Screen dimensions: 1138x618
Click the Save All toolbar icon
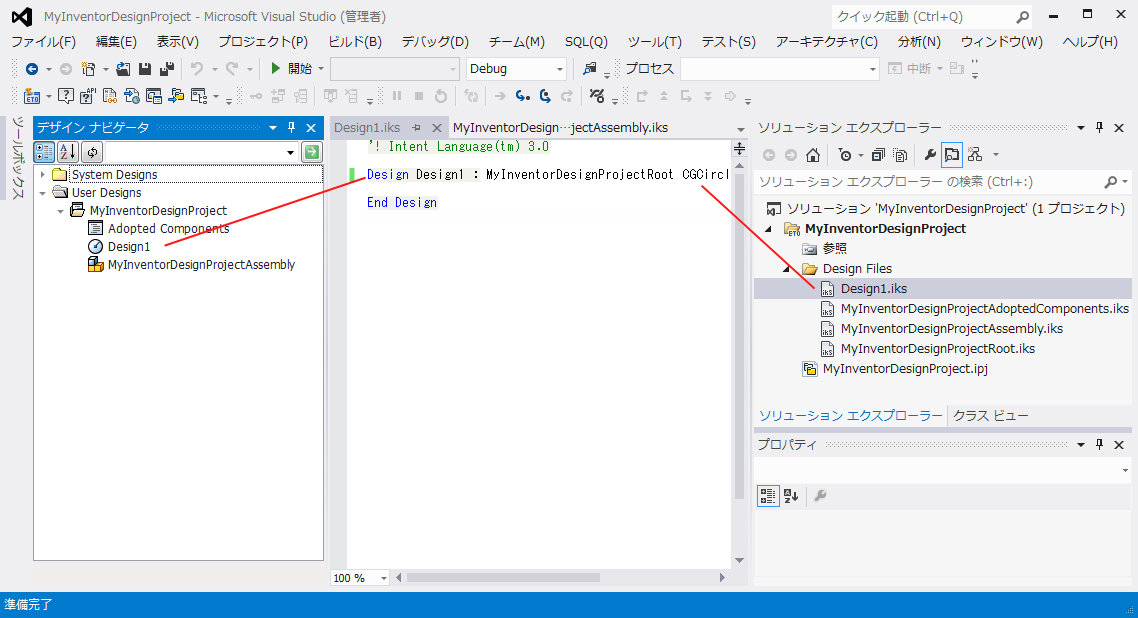pos(166,69)
